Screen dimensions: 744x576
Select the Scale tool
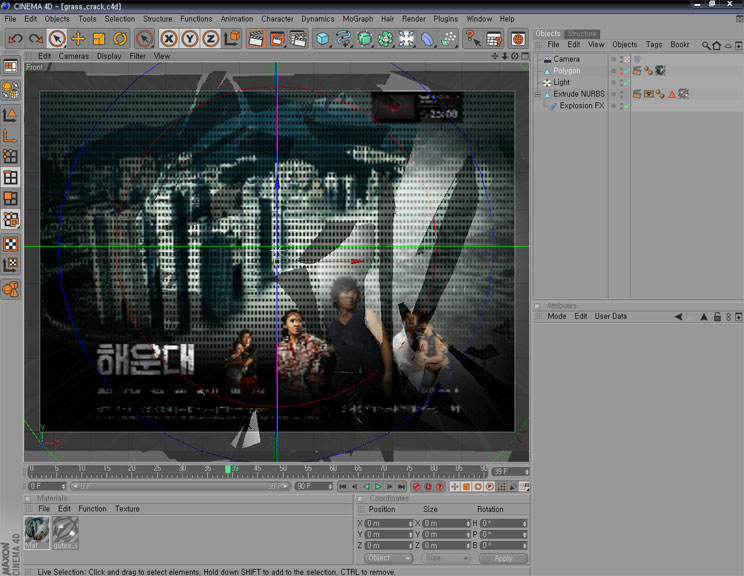tap(99, 38)
